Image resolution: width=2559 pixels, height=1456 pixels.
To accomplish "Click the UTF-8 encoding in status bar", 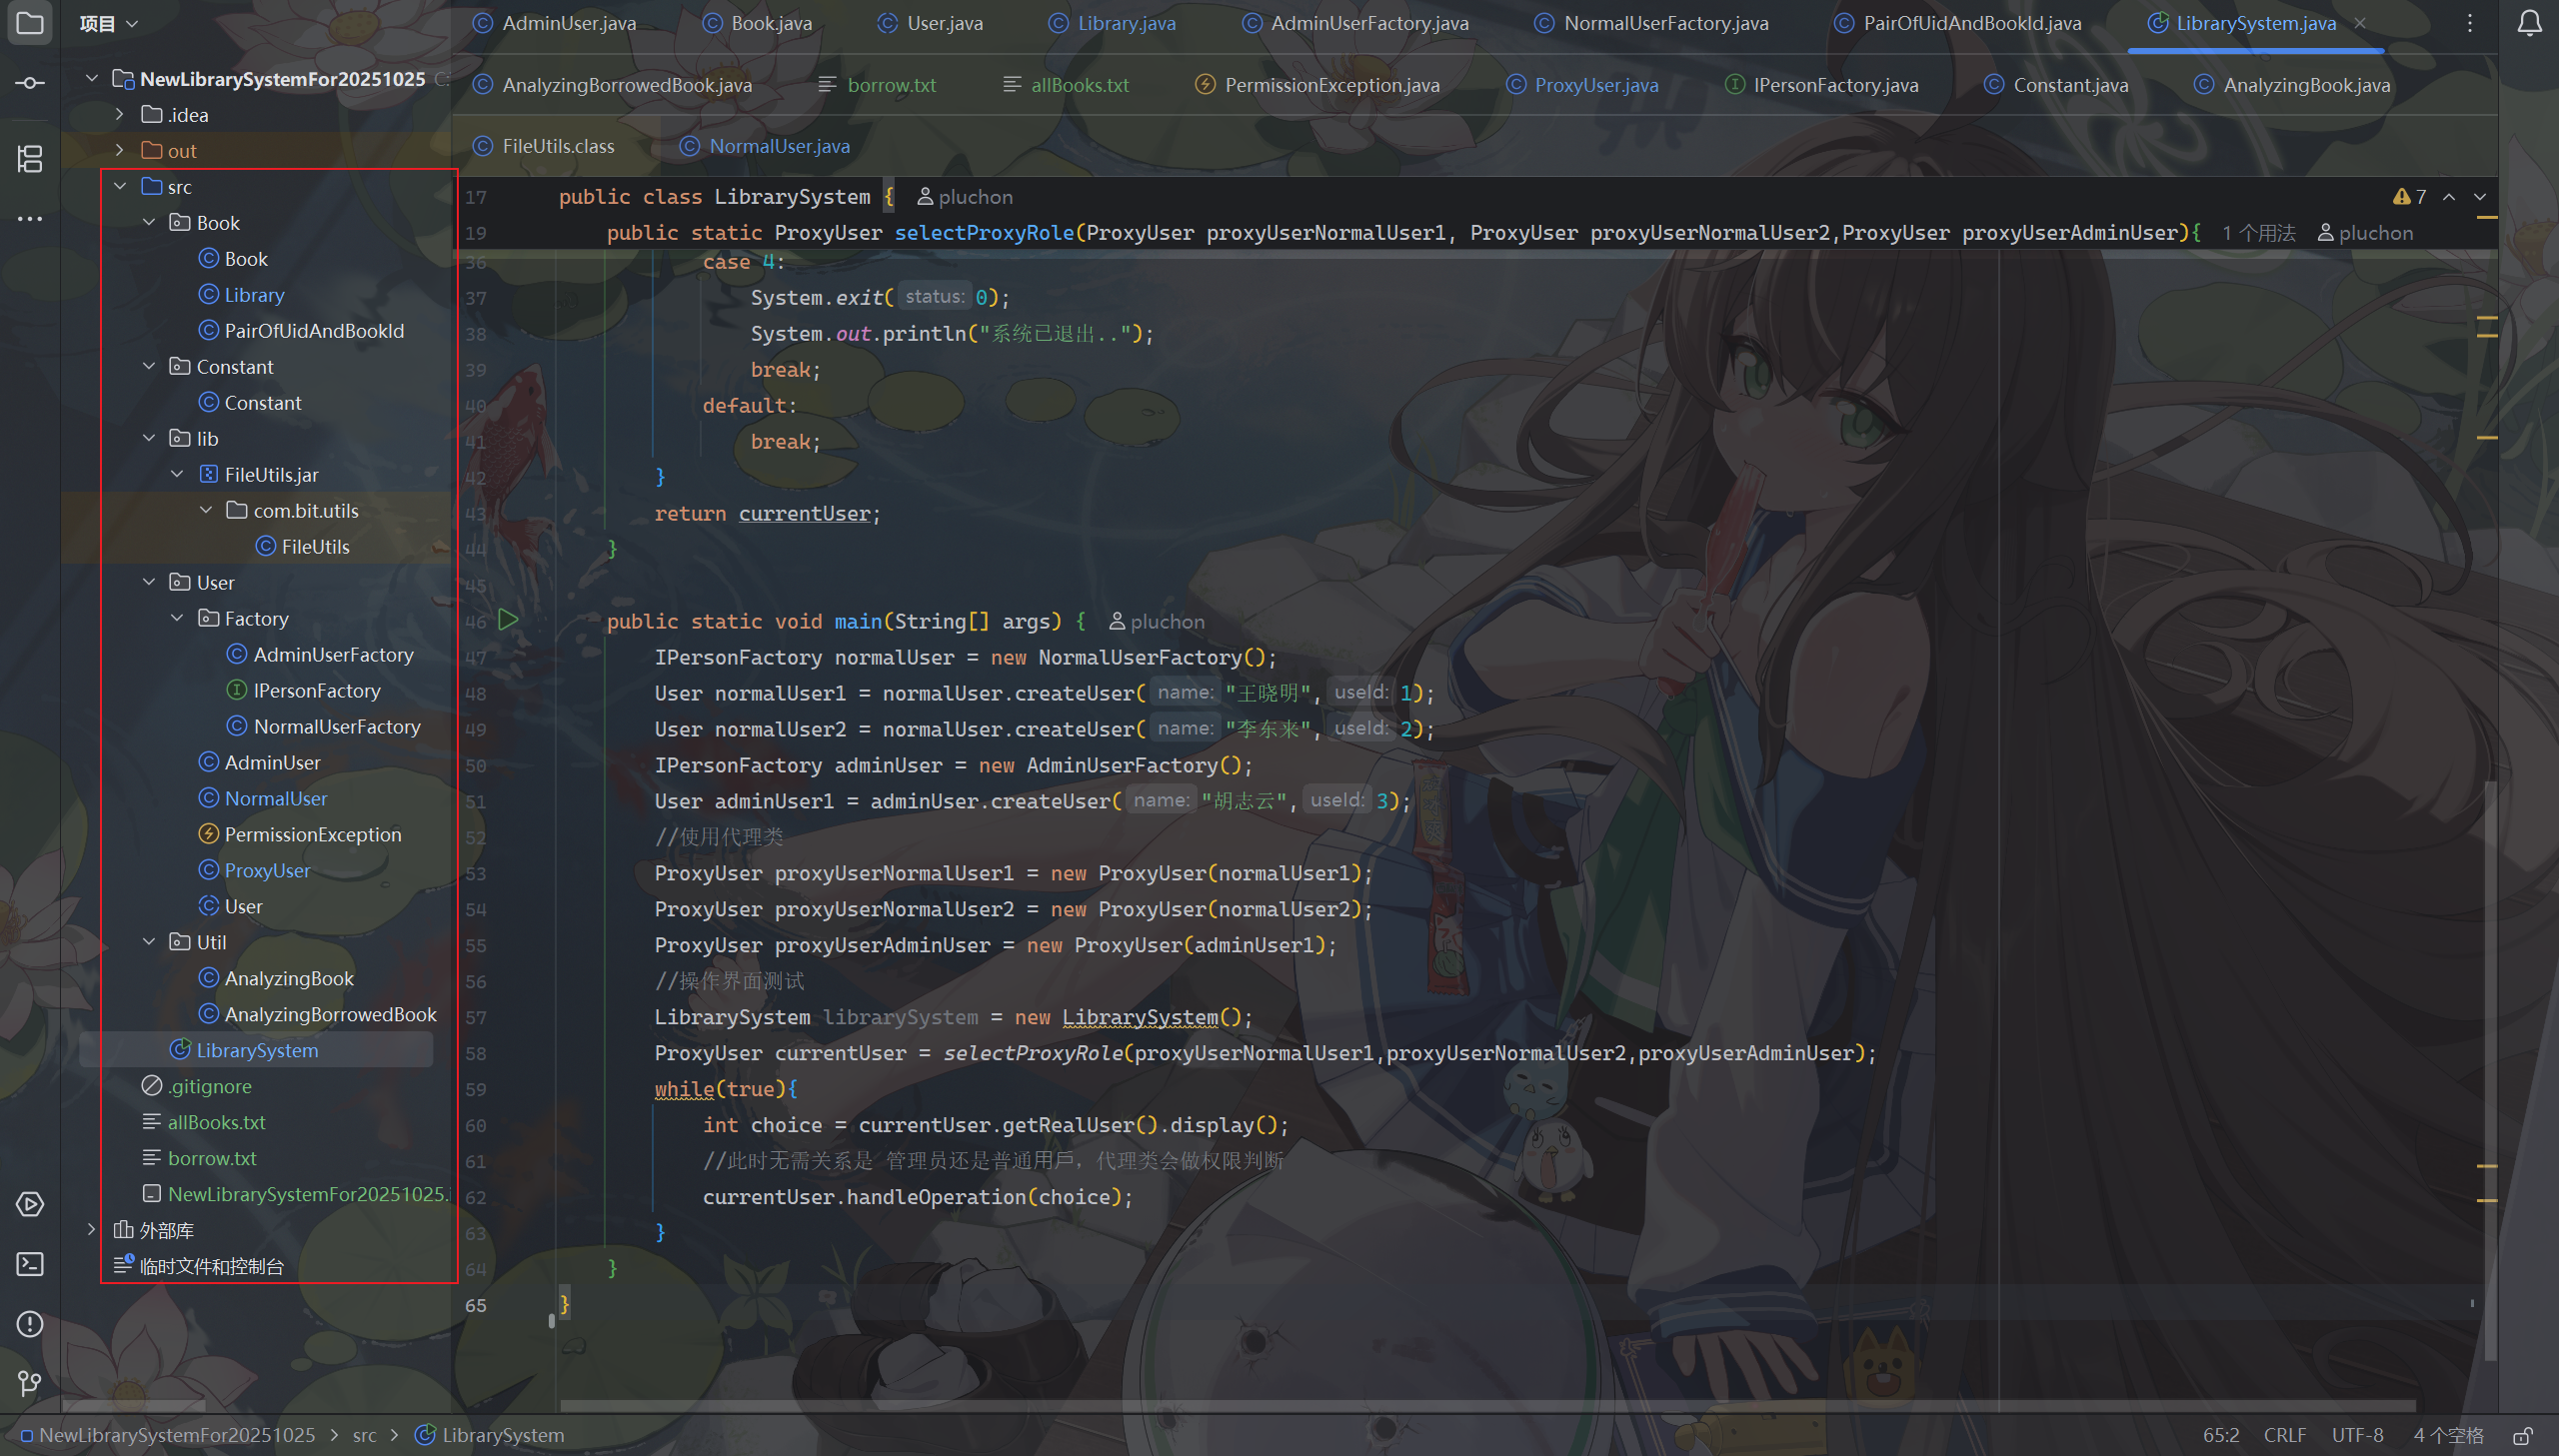I will coord(2357,1435).
